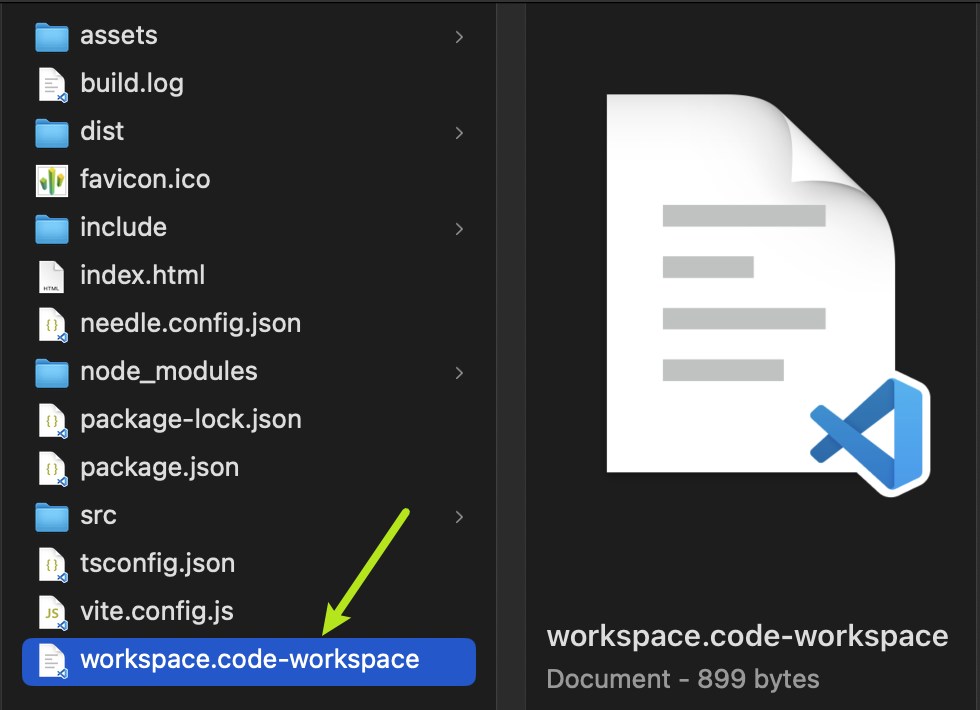The height and width of the screenshot is (710, 980).
Task: Expand the node_modules folder chevron
Action: tap(459, 373)
